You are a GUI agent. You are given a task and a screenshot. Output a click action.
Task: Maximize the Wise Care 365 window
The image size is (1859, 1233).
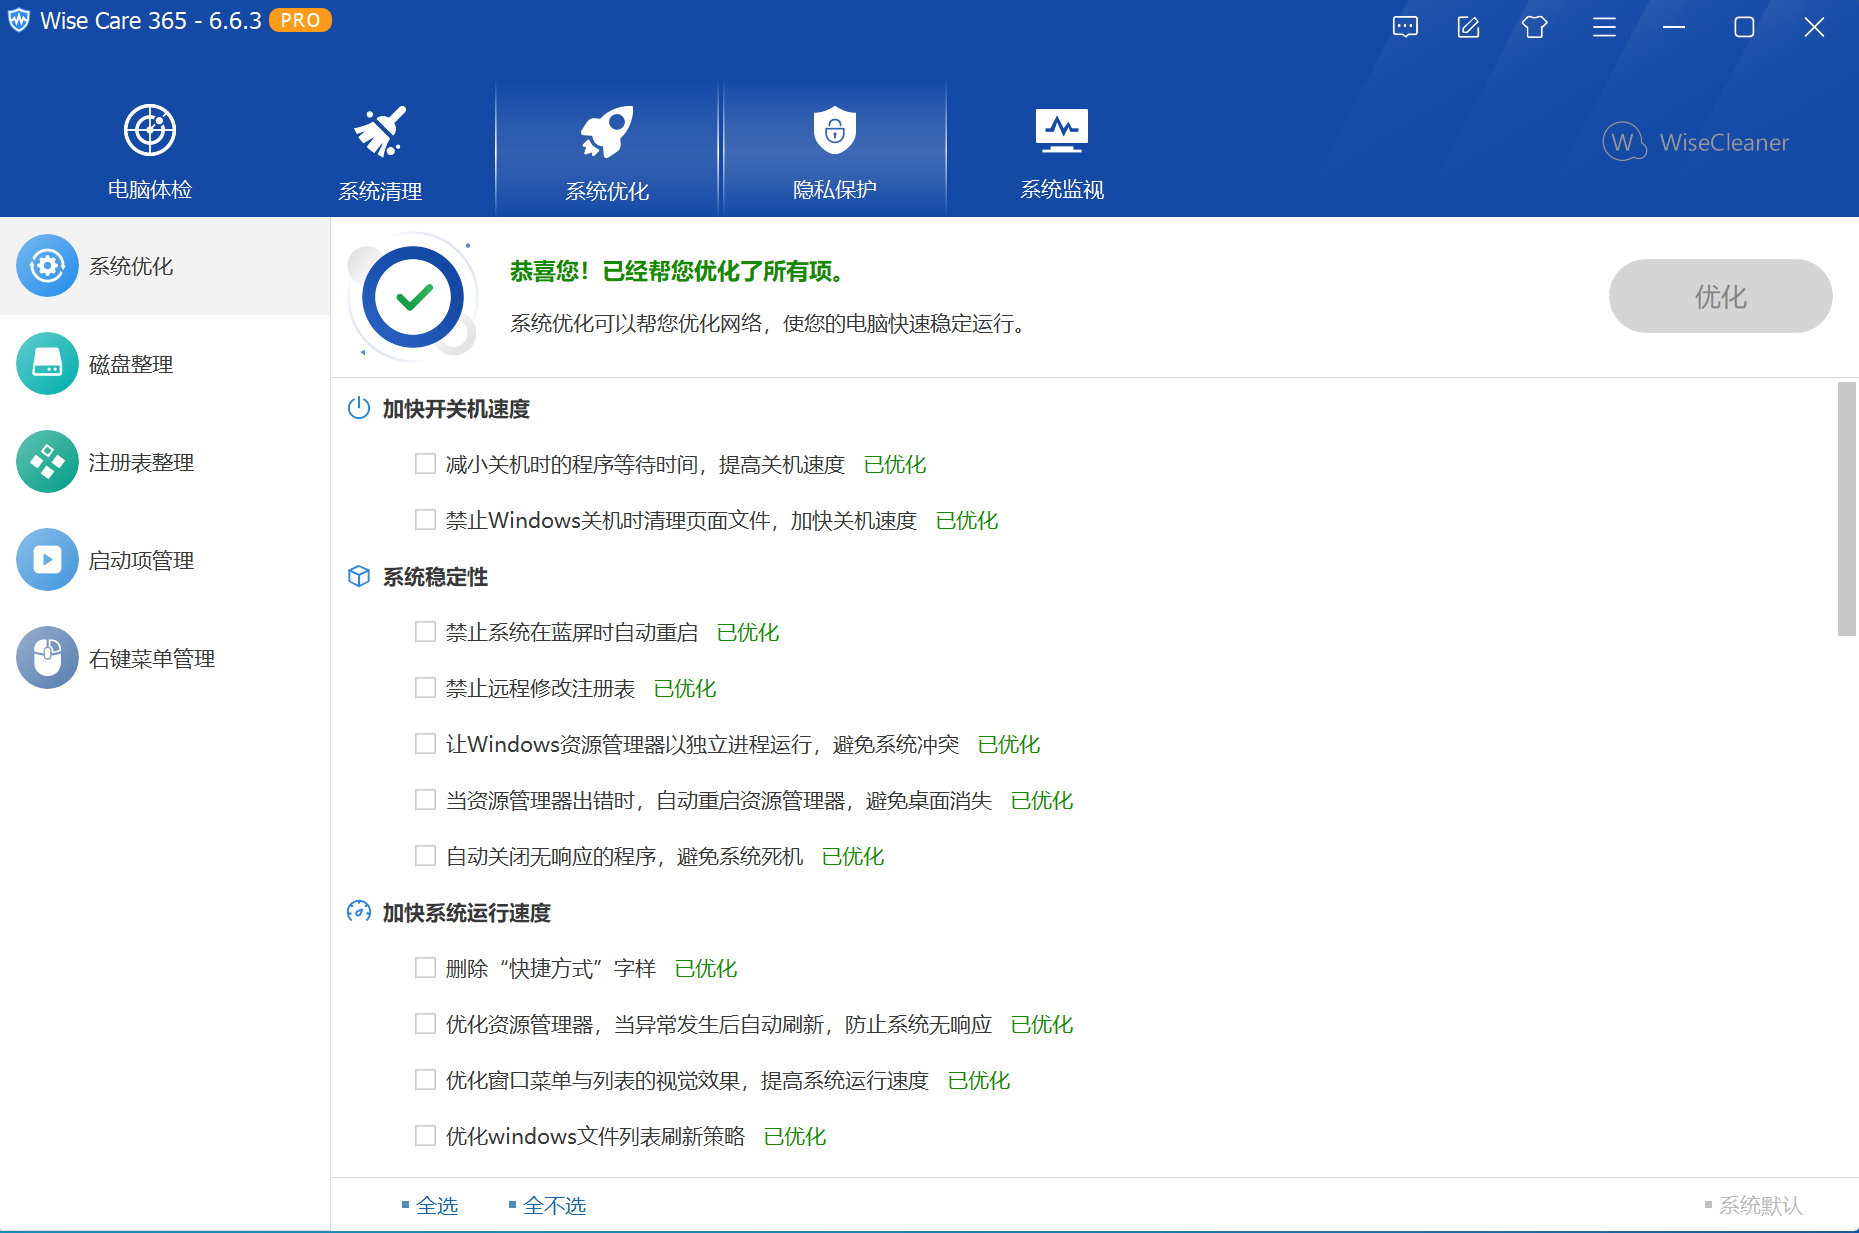1744,27
